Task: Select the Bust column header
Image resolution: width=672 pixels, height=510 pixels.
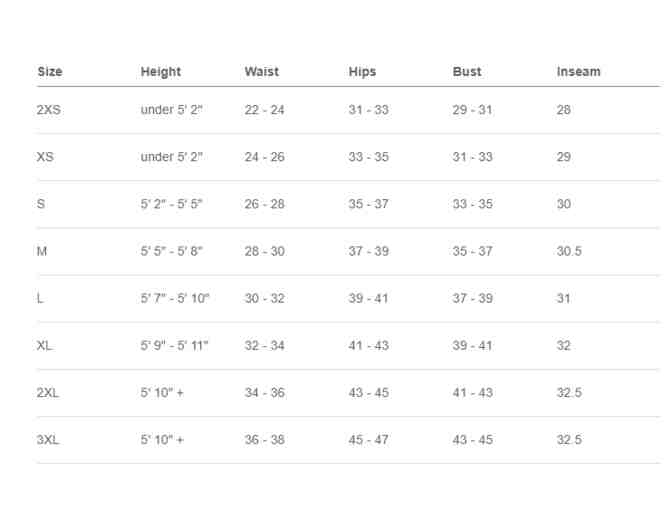Action: point(467,72)
